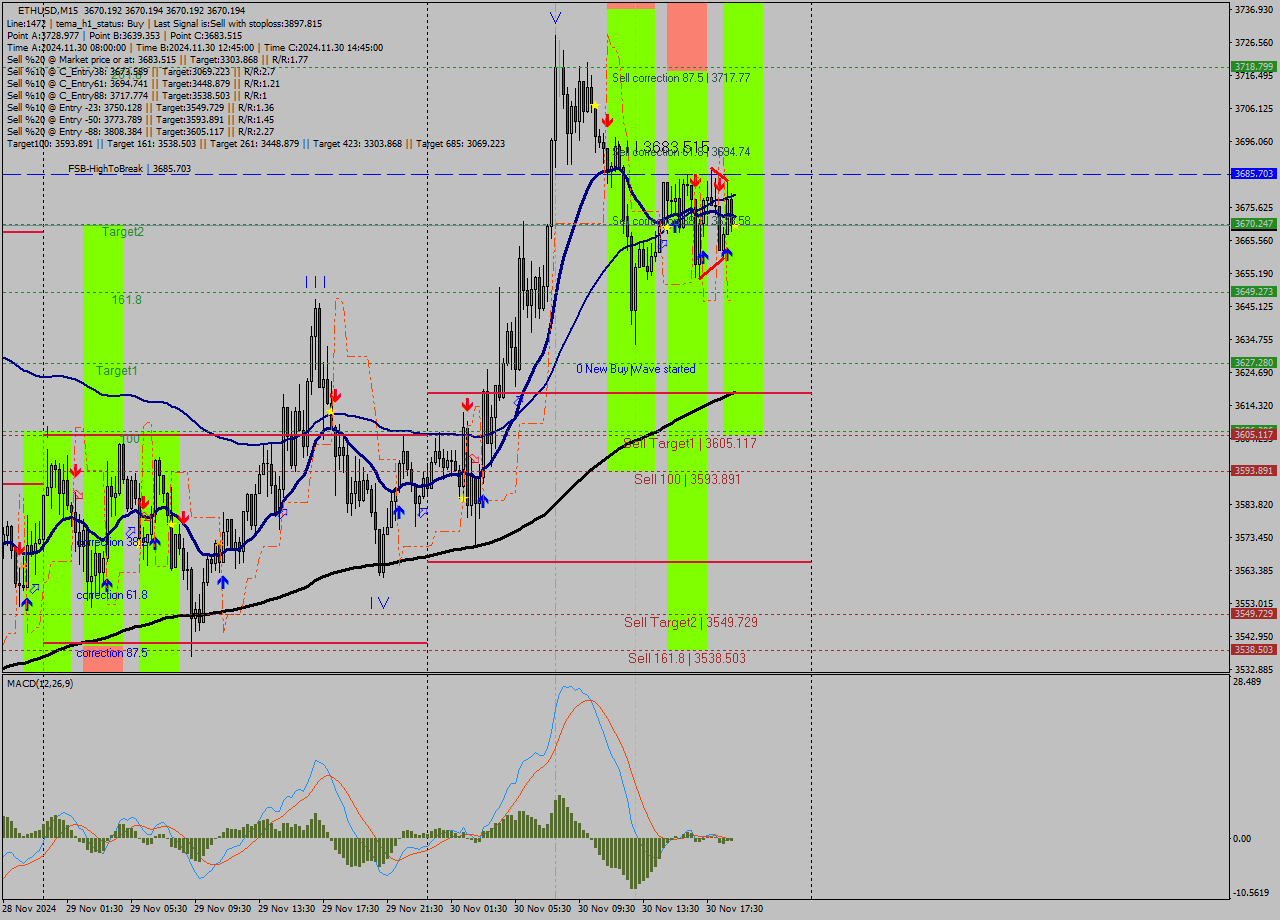Click the '29 Nov 01:30' time axis label
Screen dimensions: 1280x920
pos(95,909)
